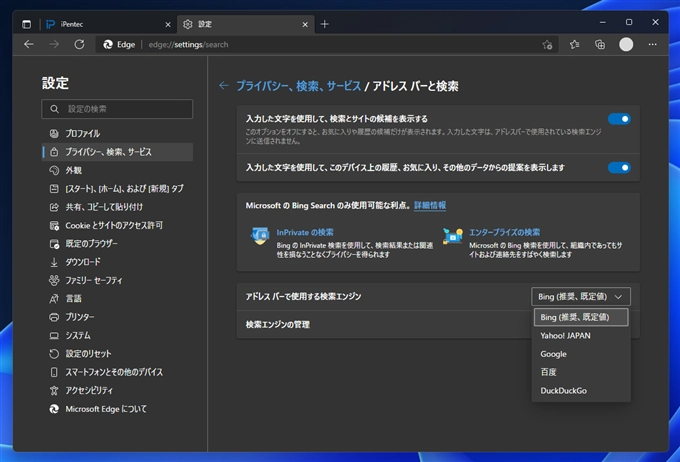The image size is (680, 462).
Task: Click the InPrivate search shield icon
Action: [260, 236]
